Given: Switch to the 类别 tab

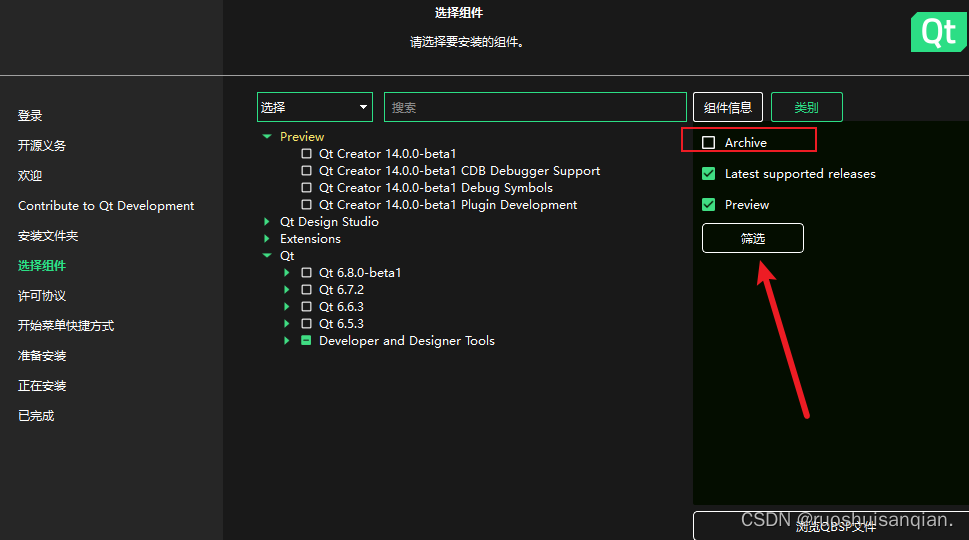Looking at the screenshot, I should click(x=806, y=107).
